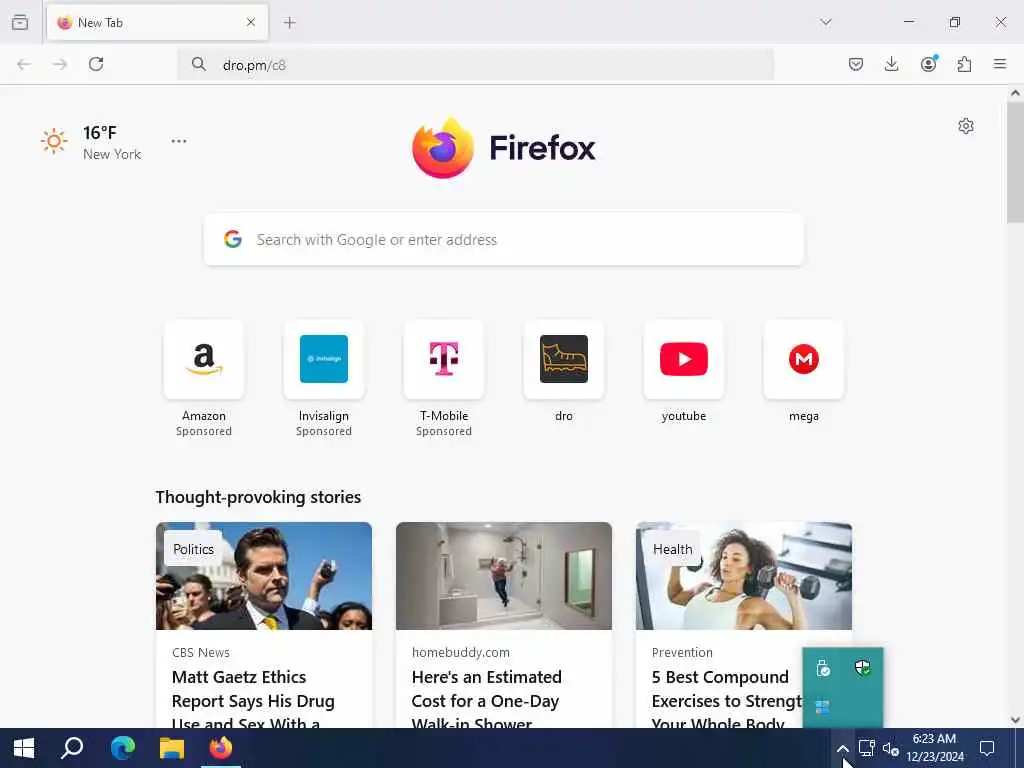1024x768 pixels.
Task: Open the clock showing 6:23 AM
Action: pyautogui.click(x=935, y=748)
